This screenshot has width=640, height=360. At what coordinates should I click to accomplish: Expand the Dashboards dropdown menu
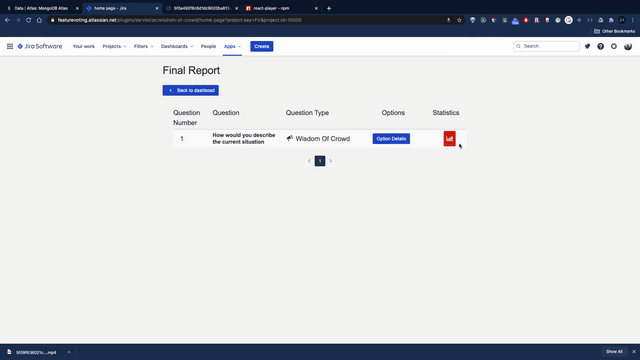coord(177,47)
